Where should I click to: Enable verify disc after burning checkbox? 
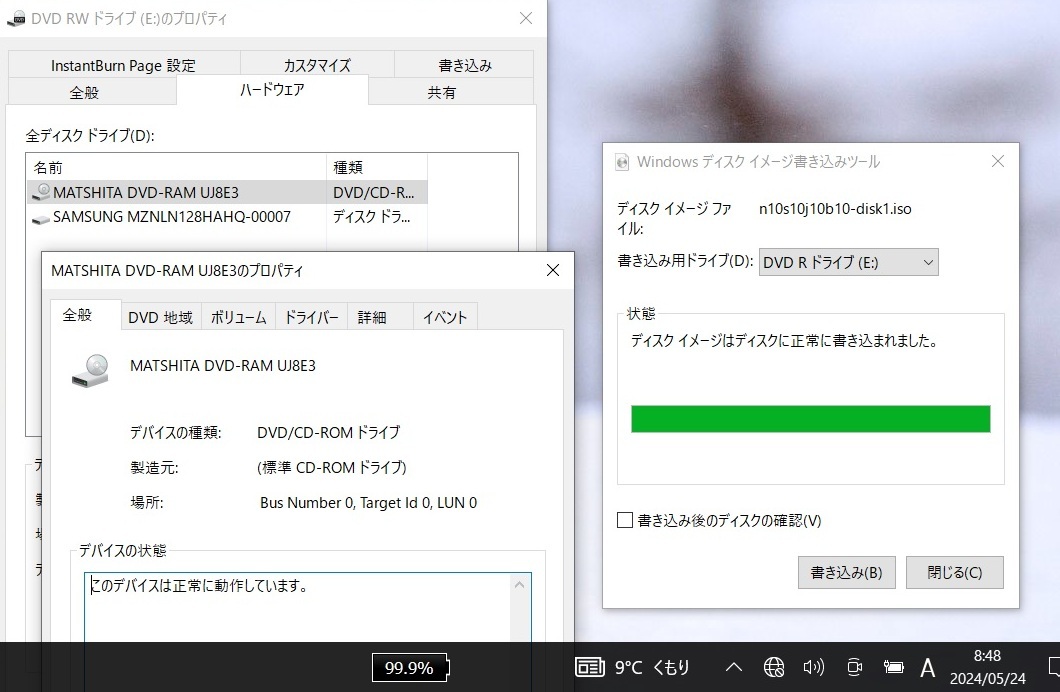tap(625, 520)
